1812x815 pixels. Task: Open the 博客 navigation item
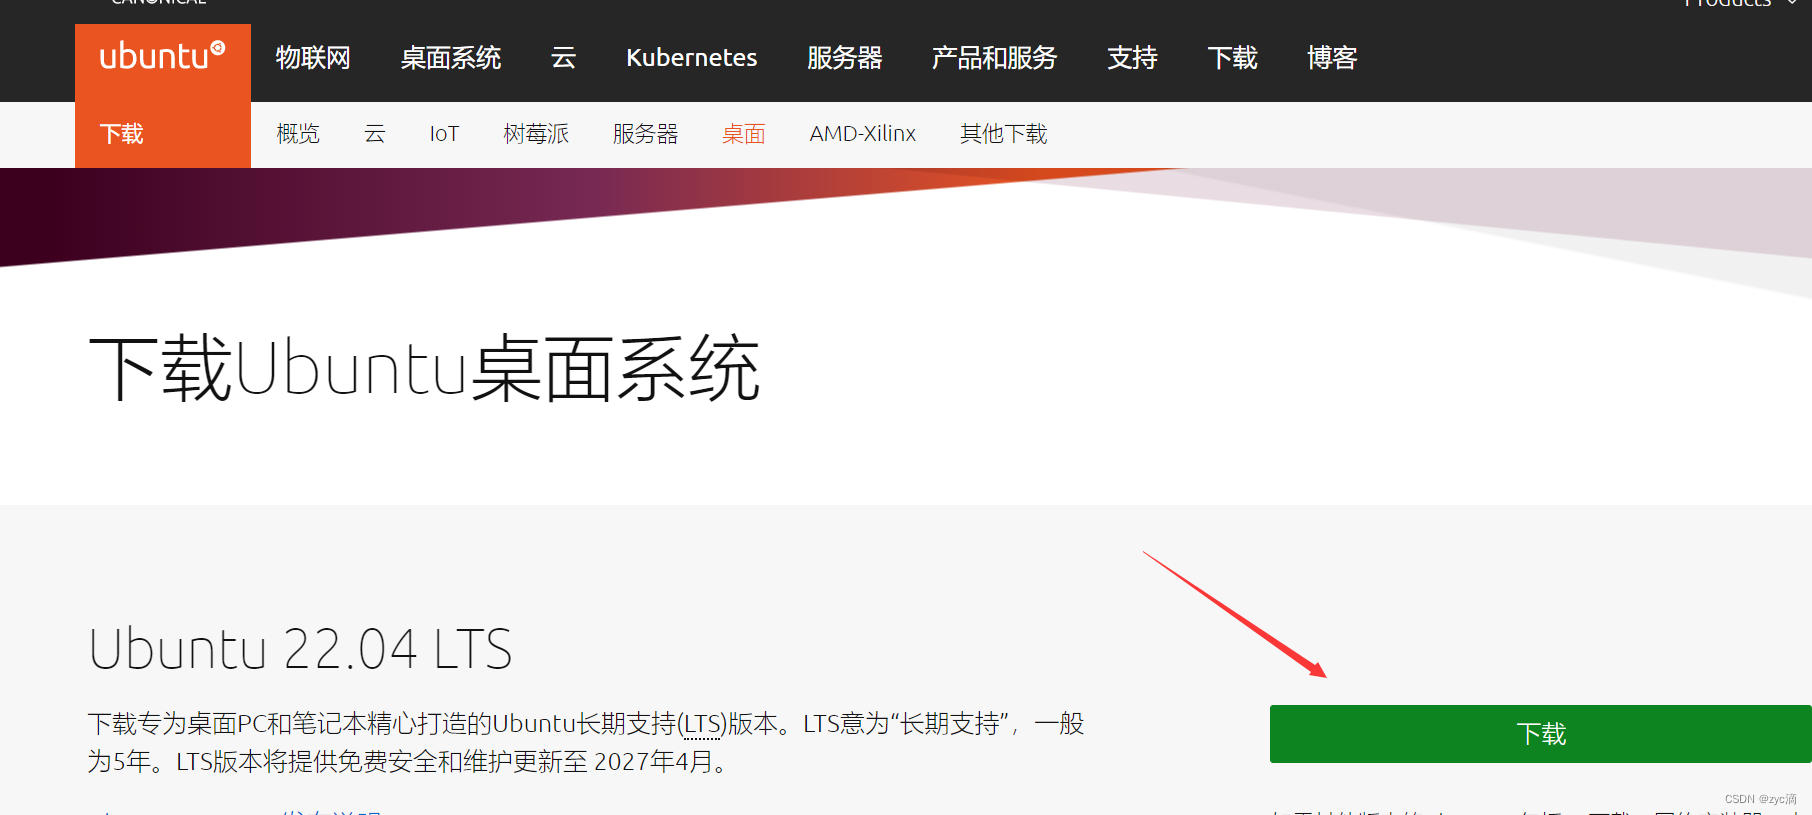(1333, 58)
